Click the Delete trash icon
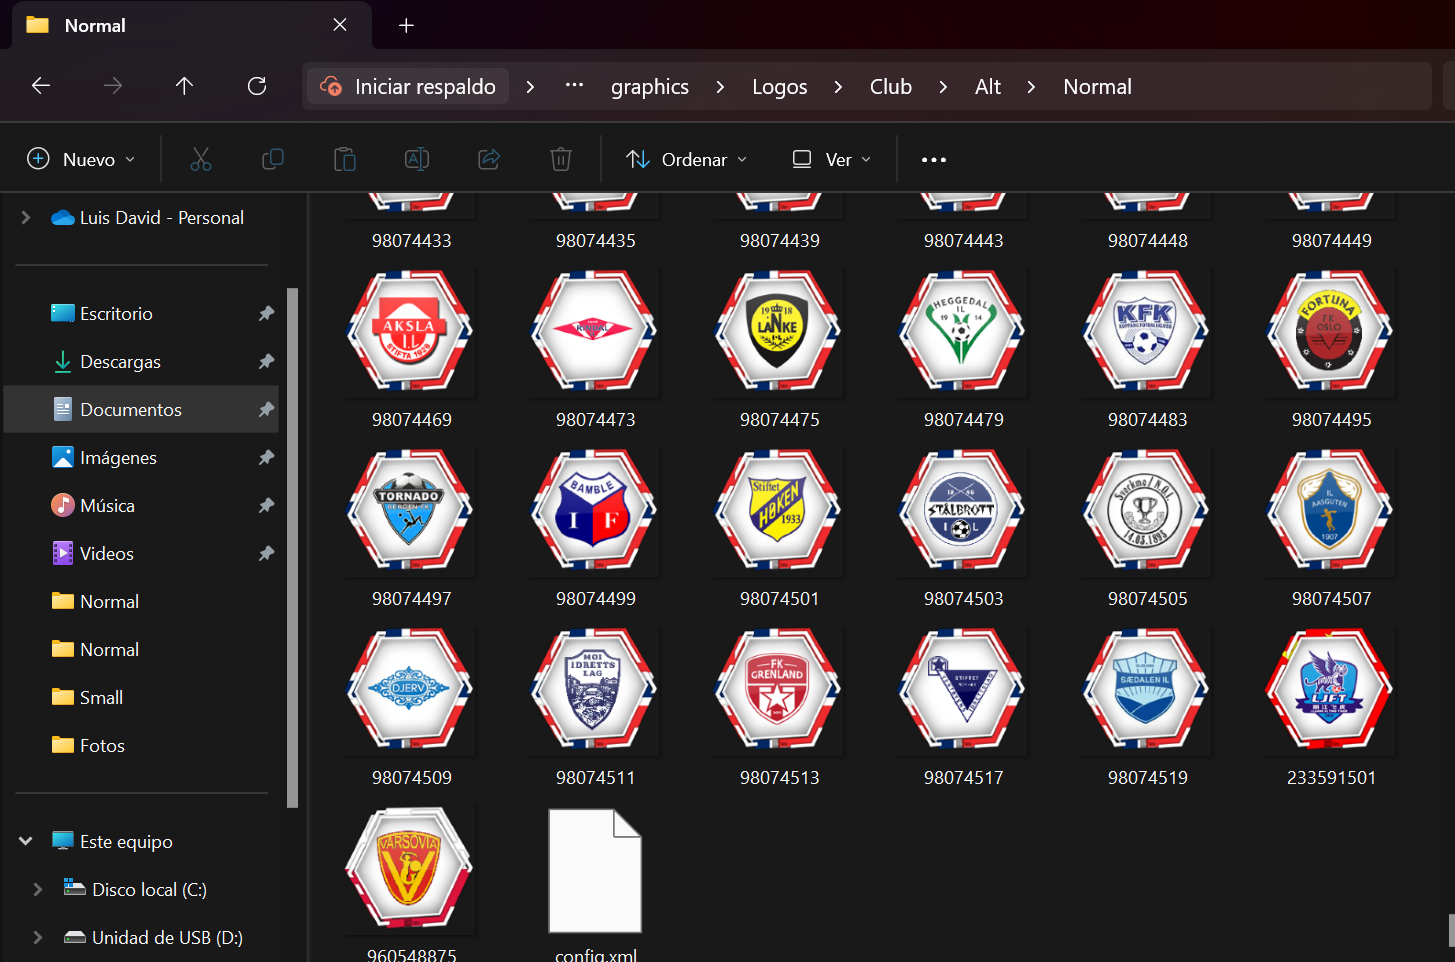 (561, 159)
